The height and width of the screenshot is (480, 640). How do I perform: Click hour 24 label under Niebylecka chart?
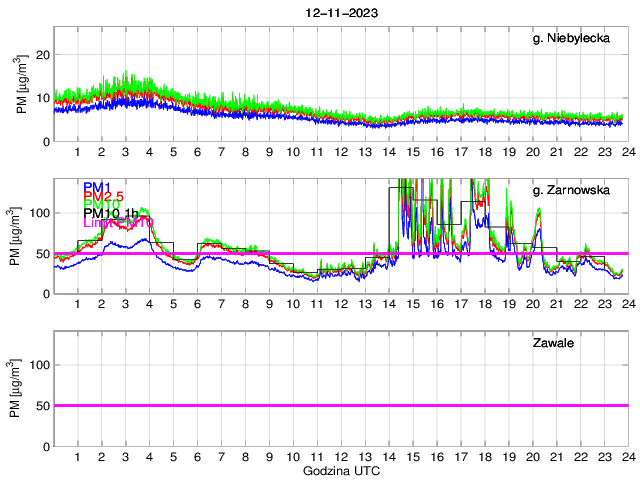629,152
